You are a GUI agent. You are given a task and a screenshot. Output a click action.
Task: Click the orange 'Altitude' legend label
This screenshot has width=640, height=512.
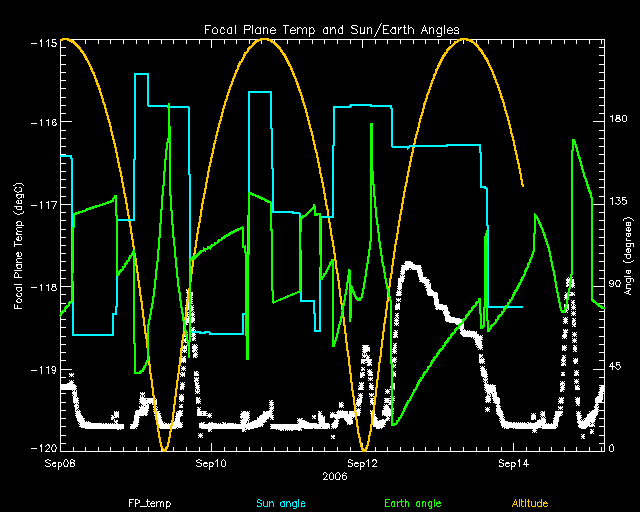coord(533,502)
